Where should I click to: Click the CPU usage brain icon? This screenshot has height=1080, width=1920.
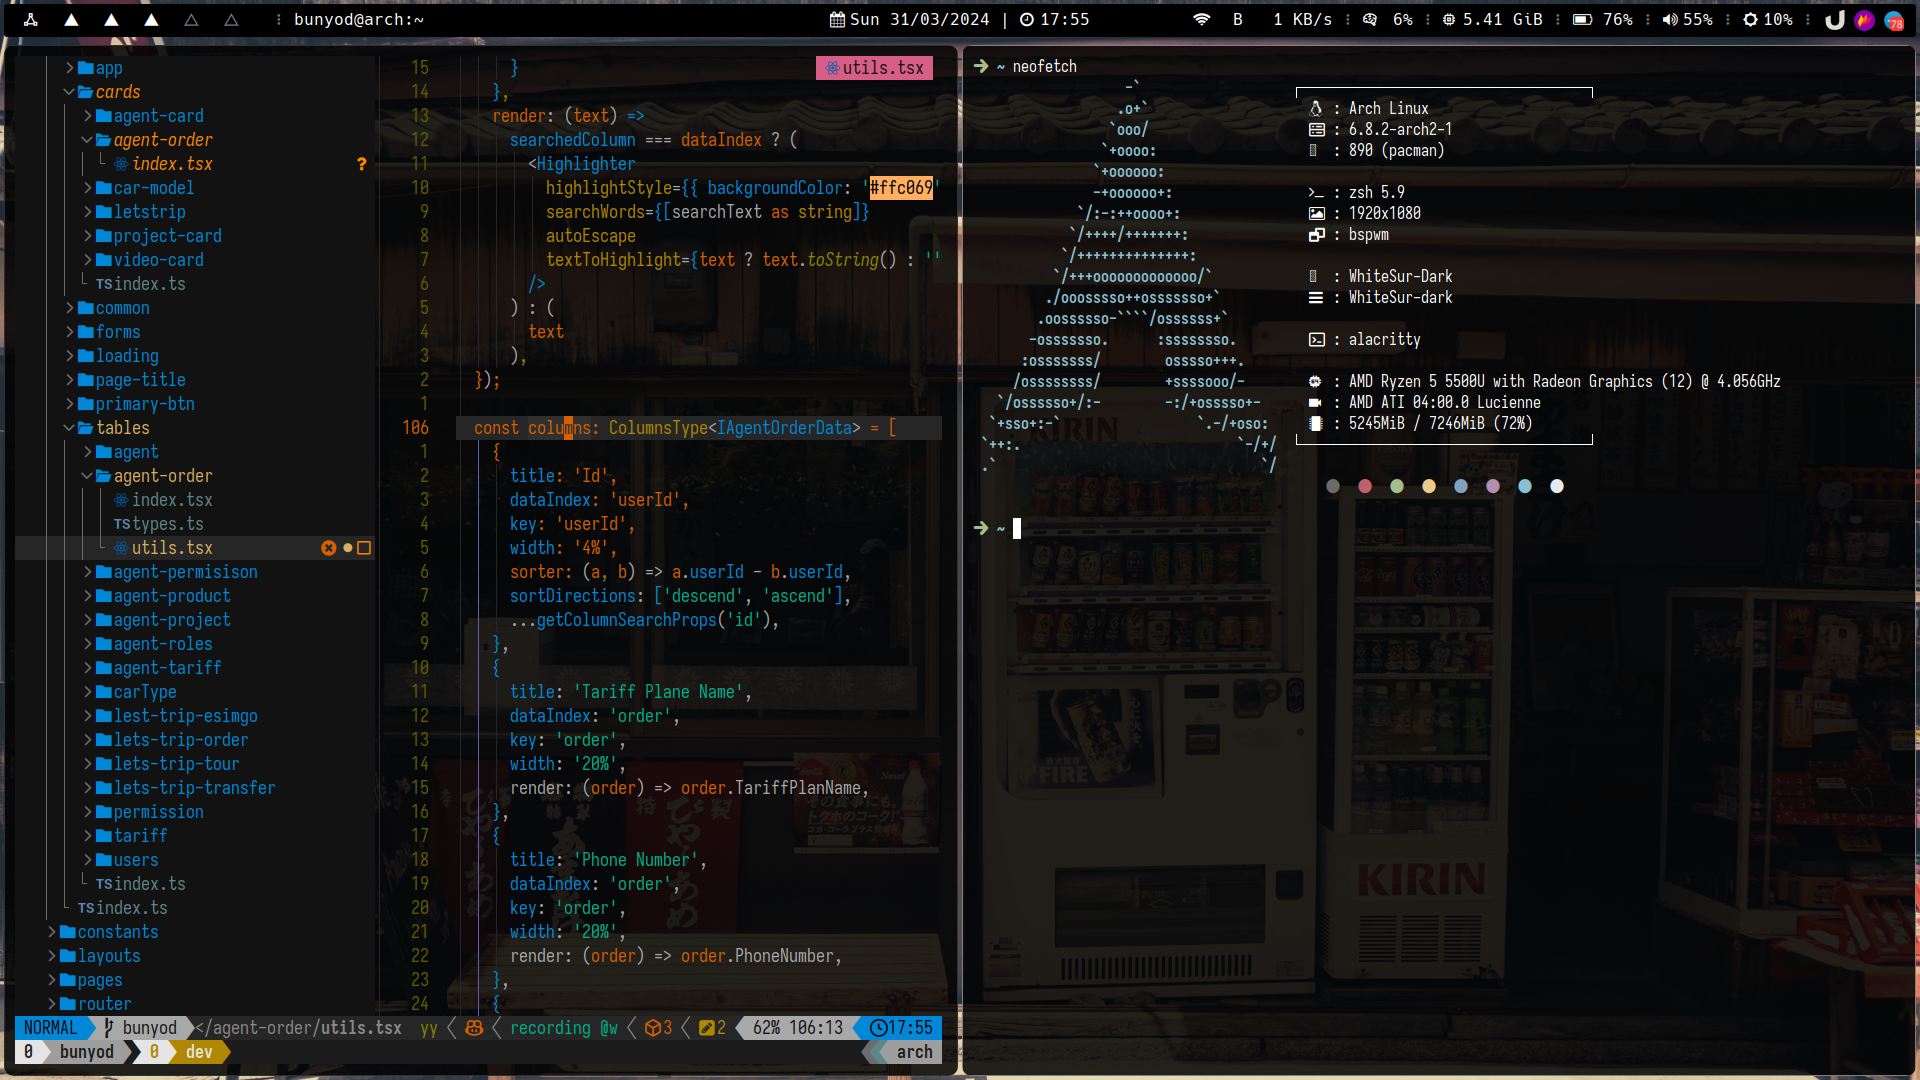pyautogui.click(x=1370, y=19)
